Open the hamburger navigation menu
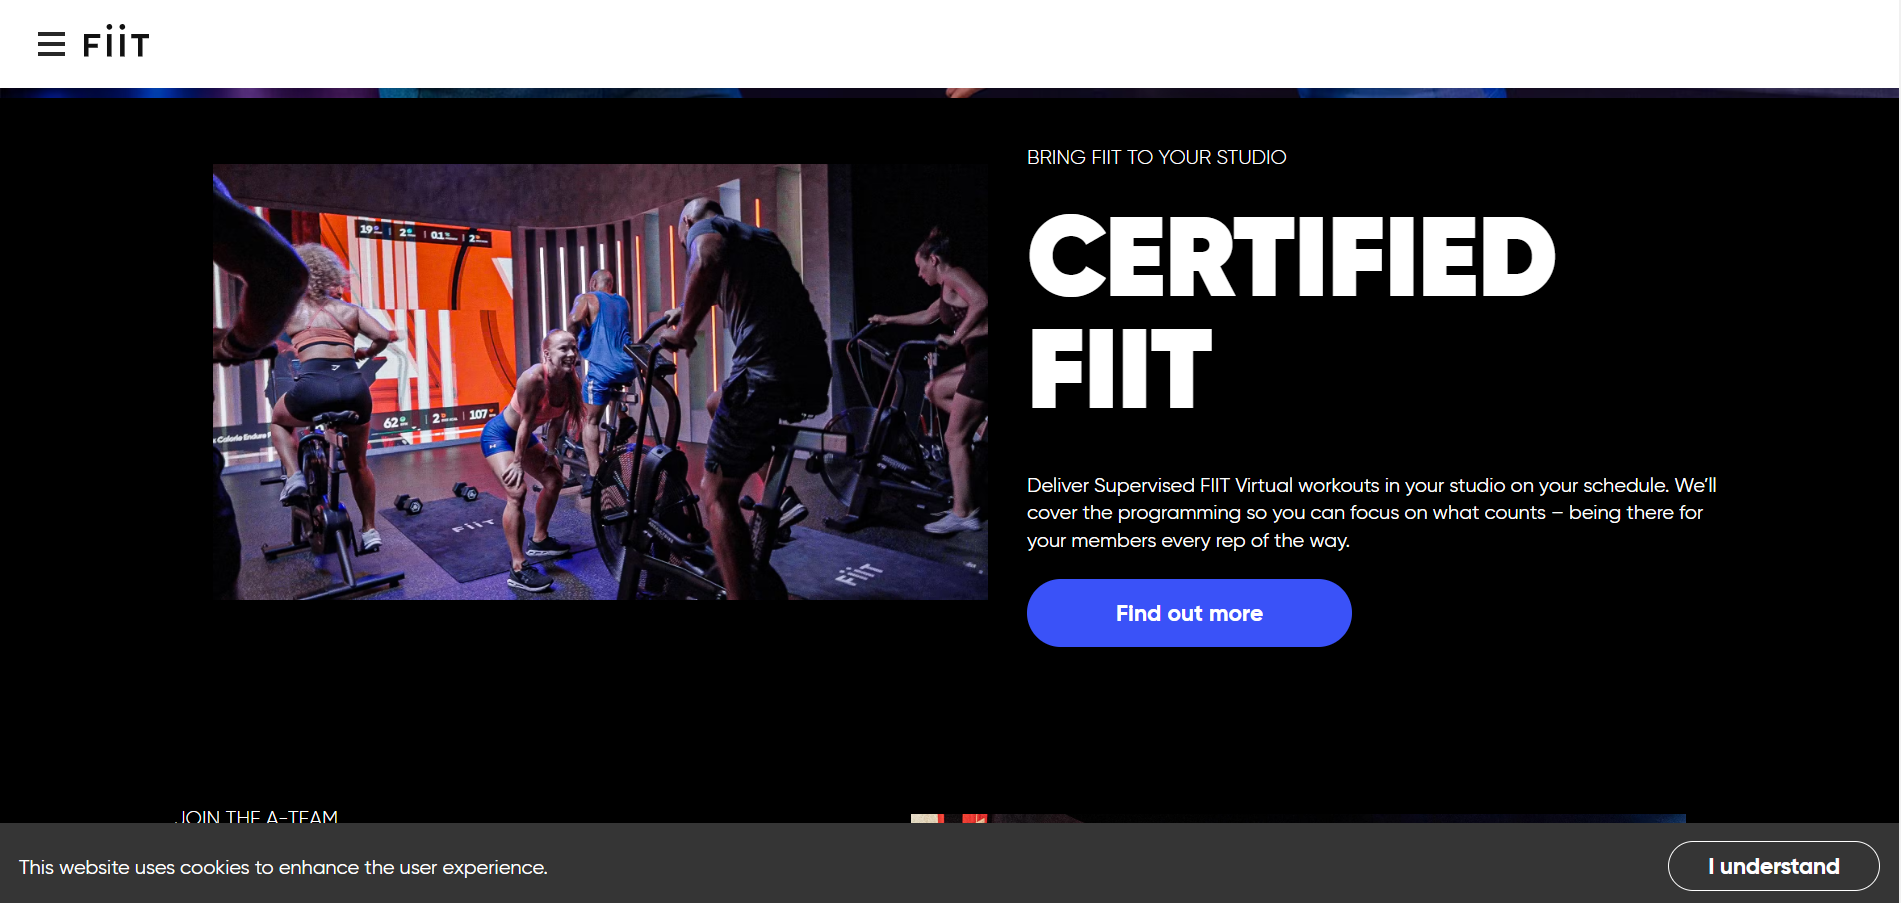This screenshot has width=1901, height=903. [51, 44]
